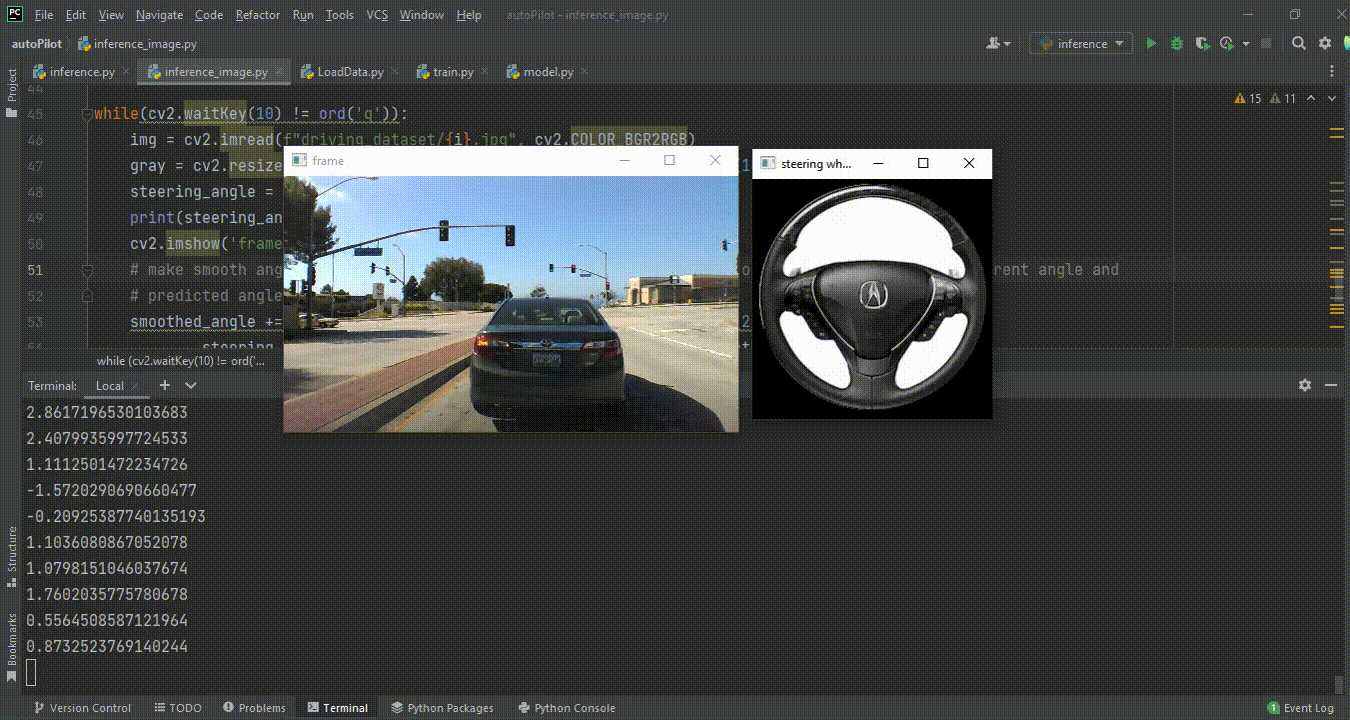Image resolution: width=1350 pixels, height=720 pixels.
Task: Click the 15 warnings indicator
Action: [x=1248, y=98]
